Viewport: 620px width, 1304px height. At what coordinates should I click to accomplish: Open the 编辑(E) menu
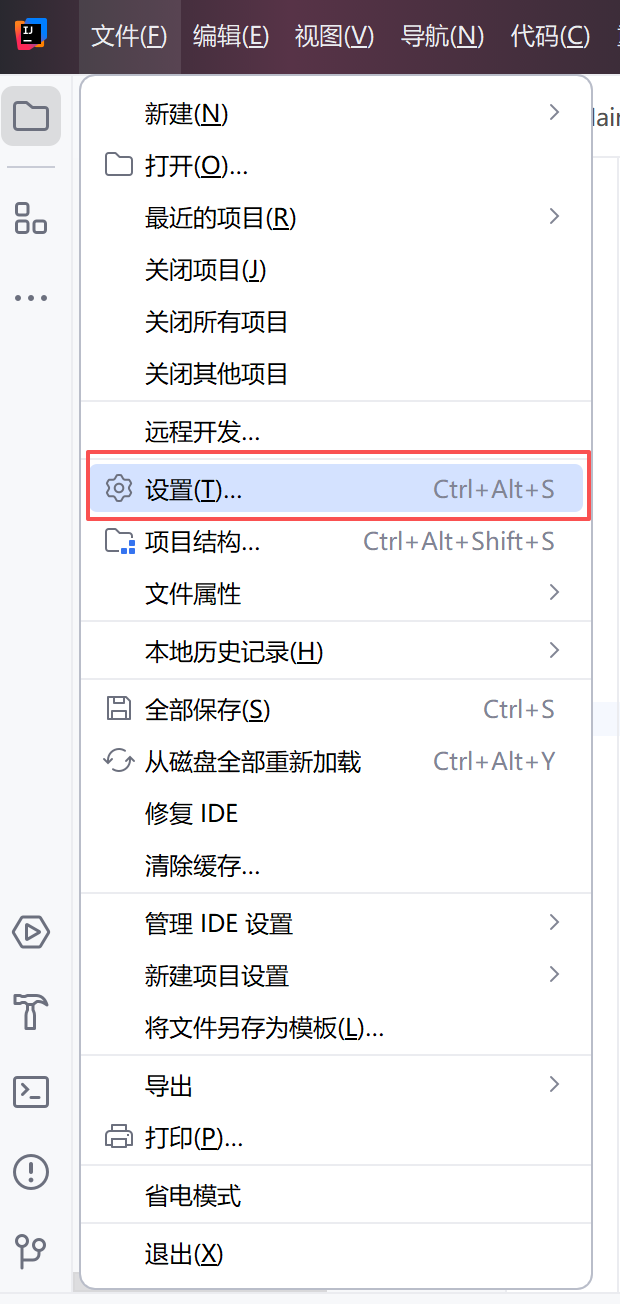click(x=231, y=37)
